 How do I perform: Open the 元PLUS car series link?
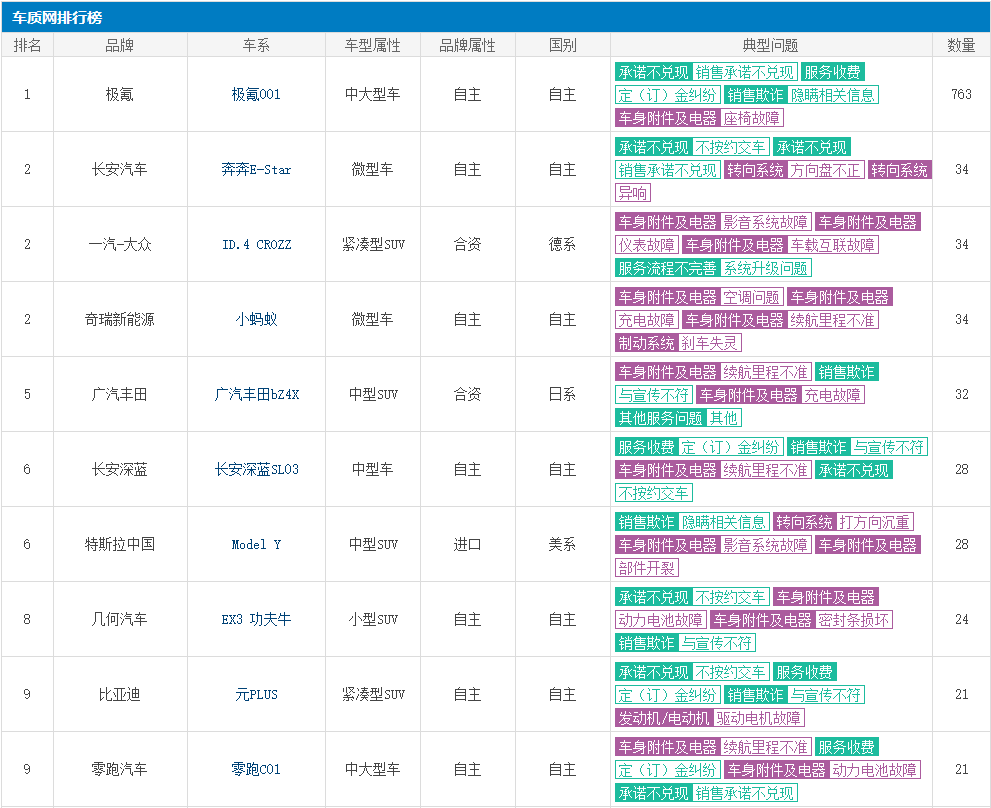[x=256, y=694]
